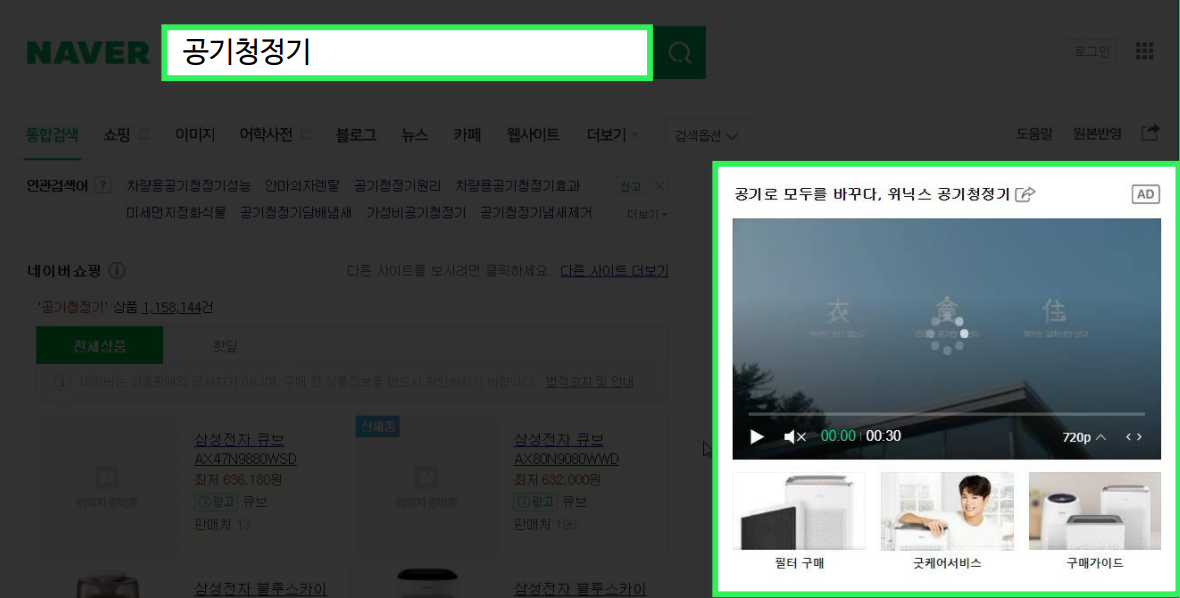
Task: Open the help icon next to 연관검색어
Action: 103,185
